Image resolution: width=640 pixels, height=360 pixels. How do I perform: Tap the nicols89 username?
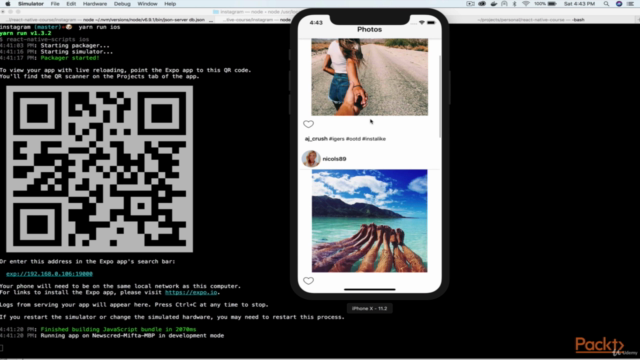334,159
